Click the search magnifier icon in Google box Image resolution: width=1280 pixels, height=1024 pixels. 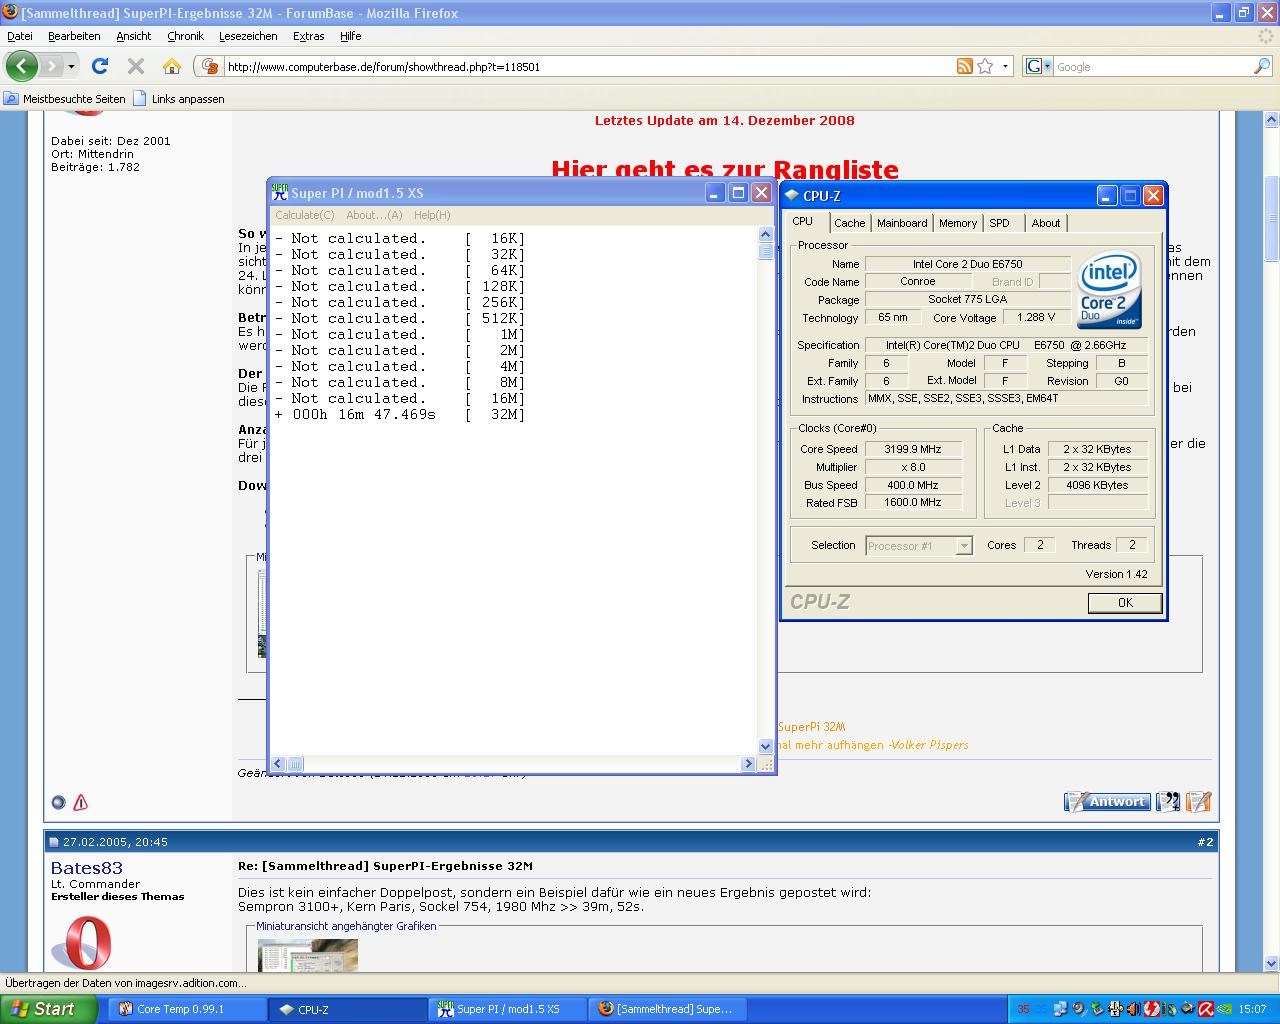click(1262, 66)
